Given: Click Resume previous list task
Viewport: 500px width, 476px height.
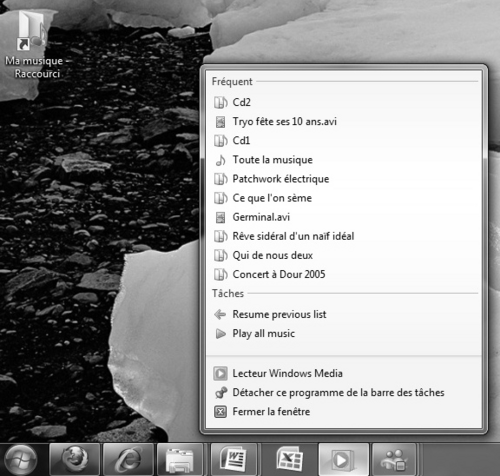Looking at the screenshot, I should click(344, 314).
